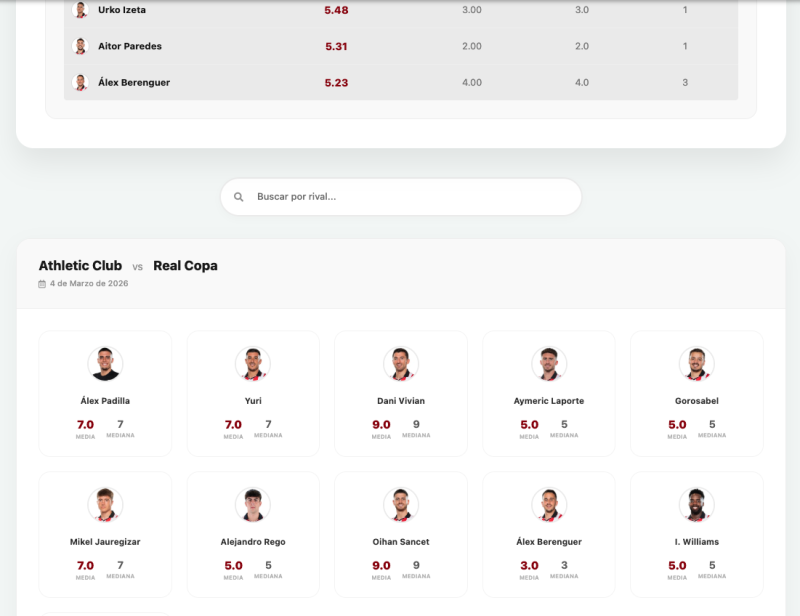Click the Mikel Jauregizar card name
The width and height of the screenshot is (800, 616).
(105, 541)
